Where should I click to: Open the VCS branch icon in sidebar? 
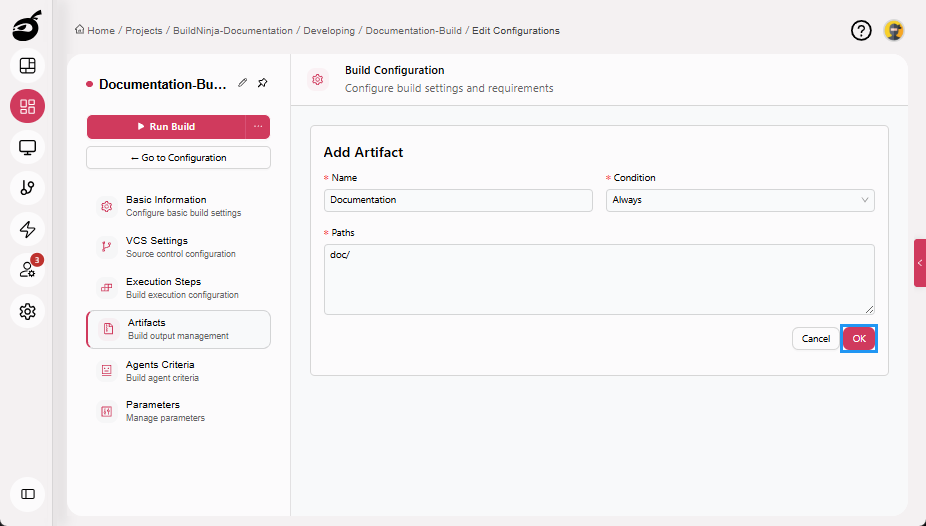pyautogui.click(x=28, y=188)
